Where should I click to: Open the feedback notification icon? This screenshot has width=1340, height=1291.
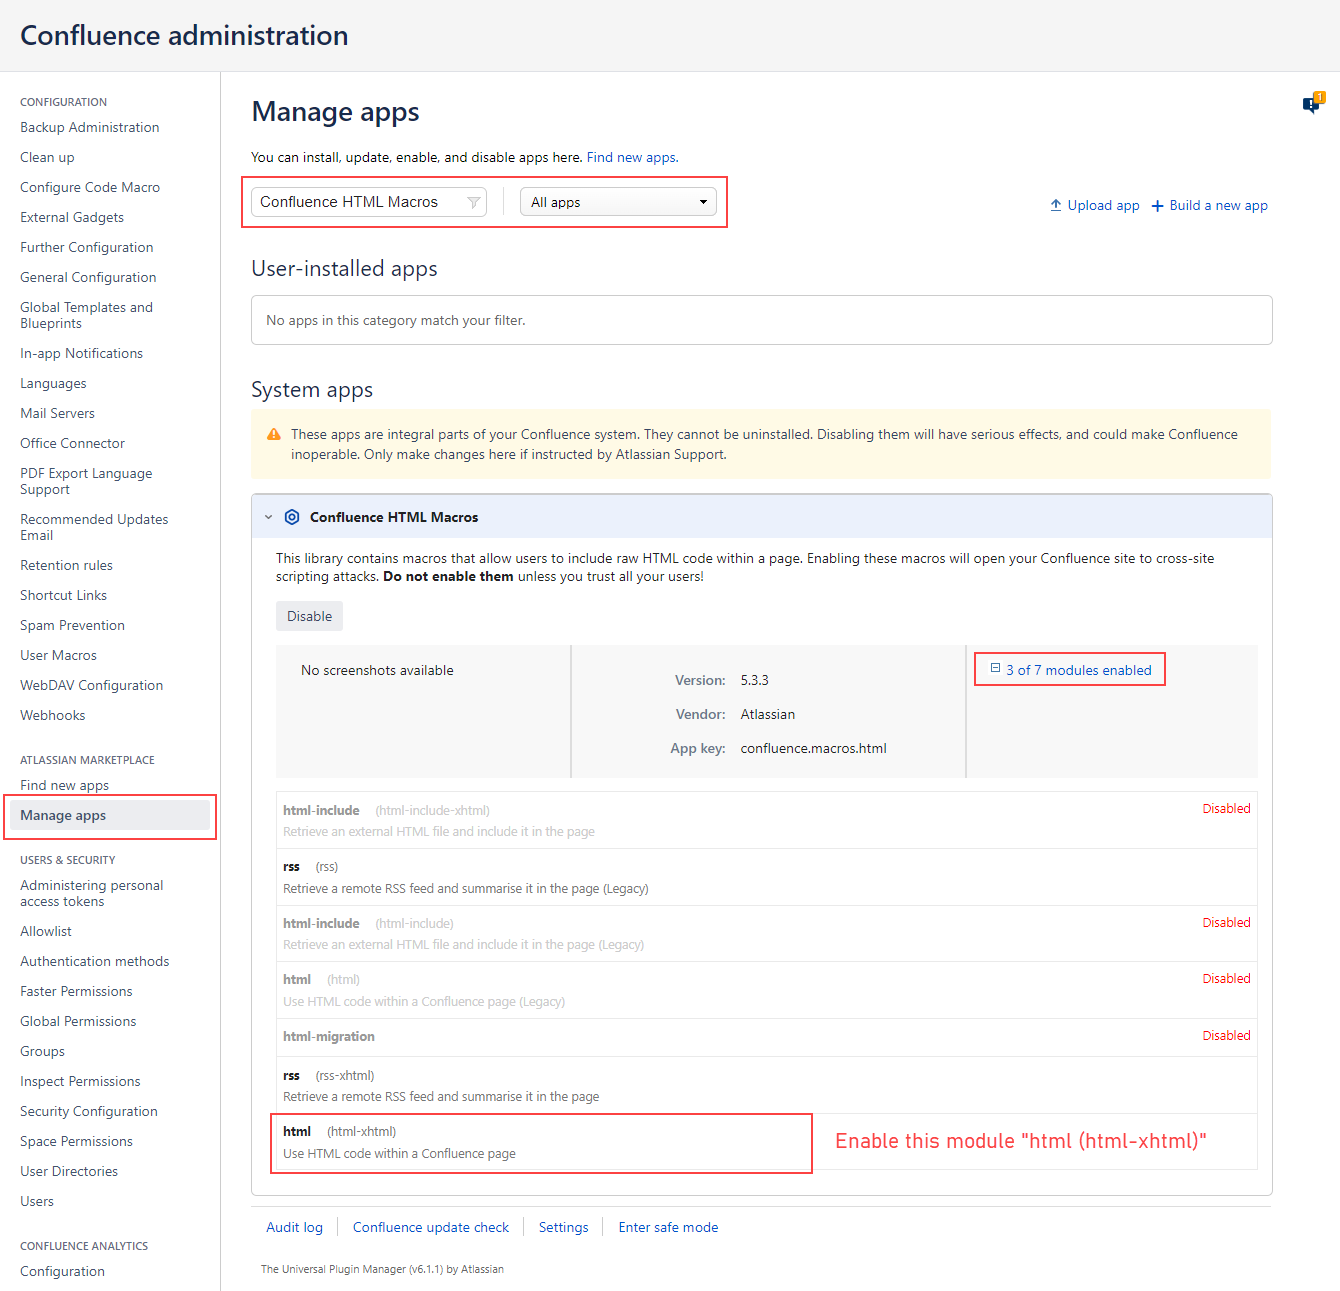tap(1313, 103)
